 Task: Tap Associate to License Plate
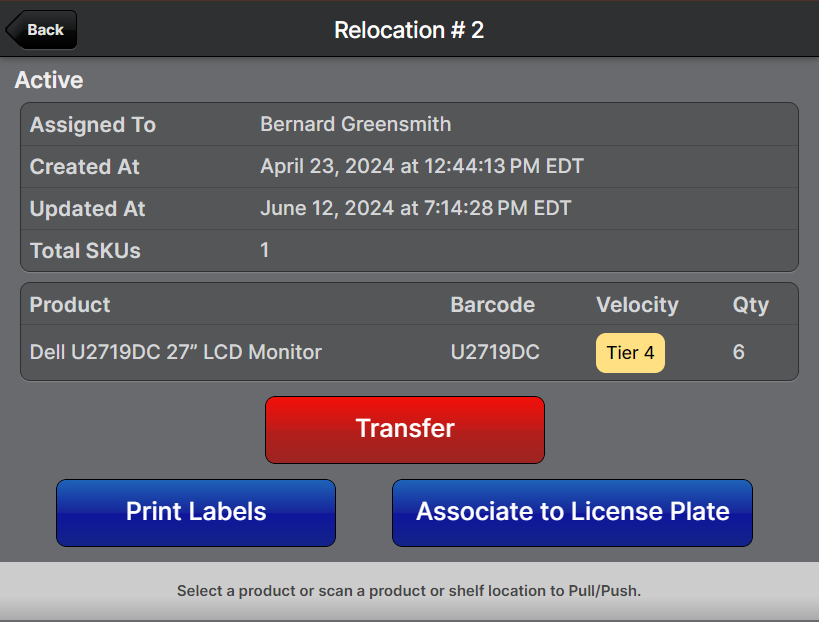[x=572, y=512]
